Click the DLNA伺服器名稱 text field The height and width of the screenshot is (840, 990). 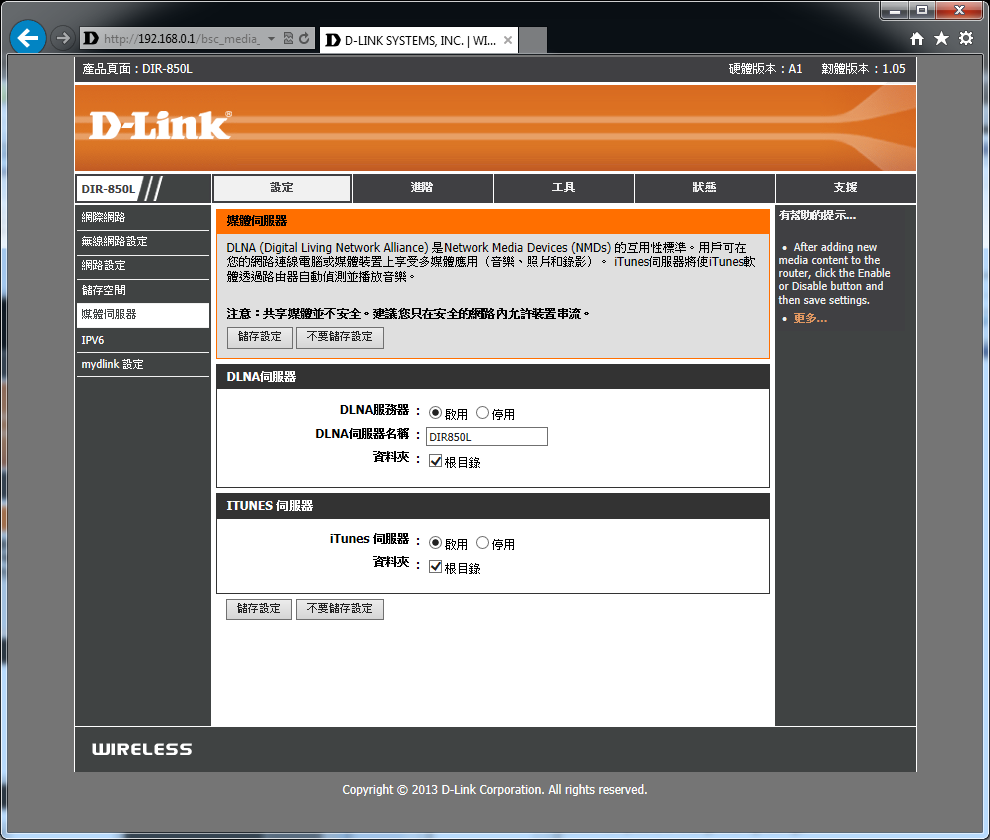[x=487, y=437]
